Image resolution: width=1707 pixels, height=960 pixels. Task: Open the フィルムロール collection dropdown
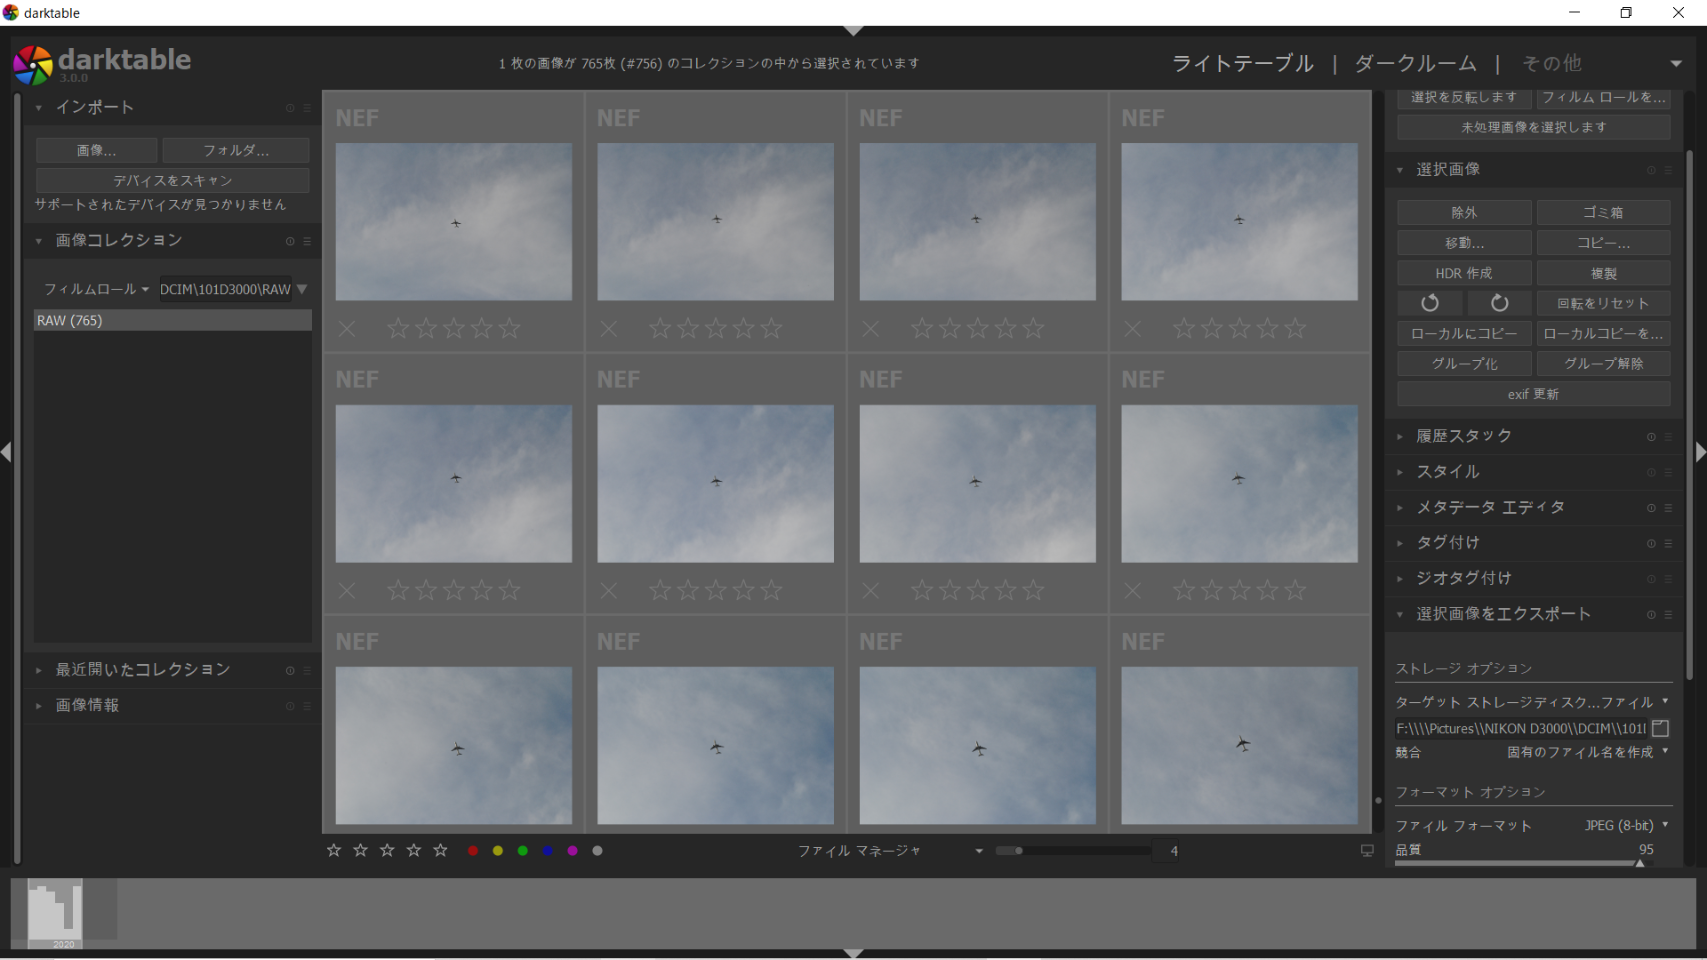(96, 289)
